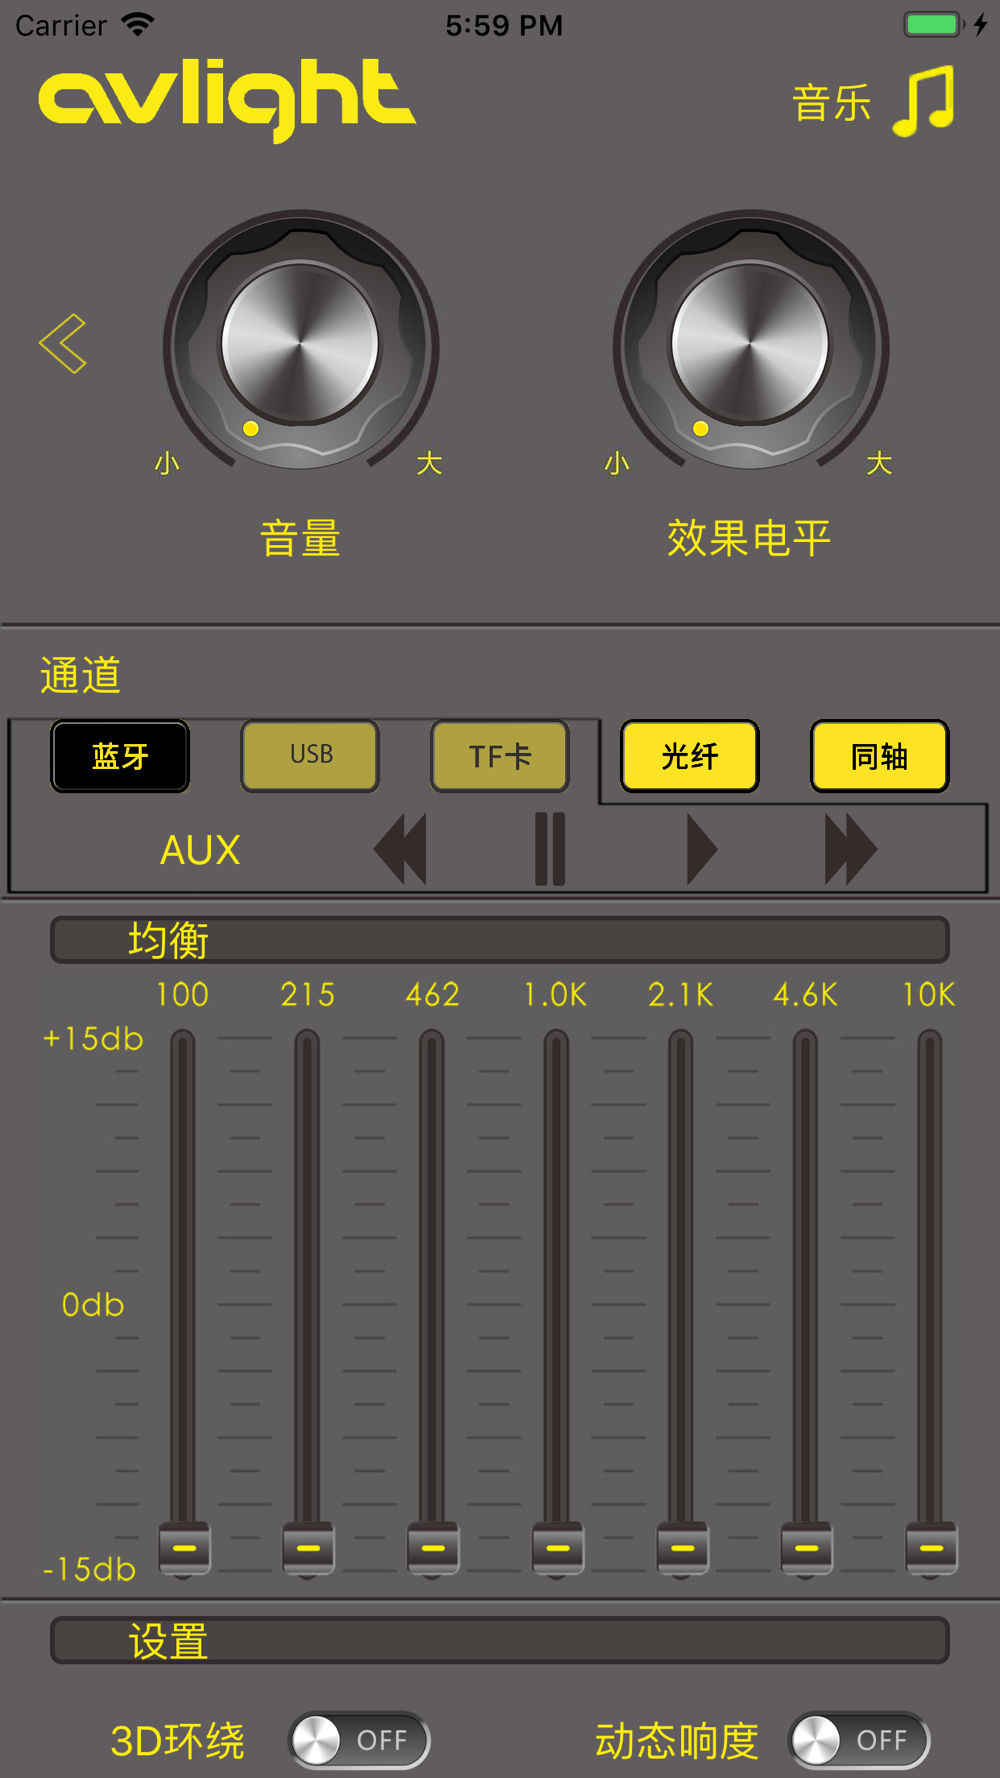Toggle the 动态响度 dynamic loudness switch
The image size is (1000, 1778).
click(x=859, y=1740)
